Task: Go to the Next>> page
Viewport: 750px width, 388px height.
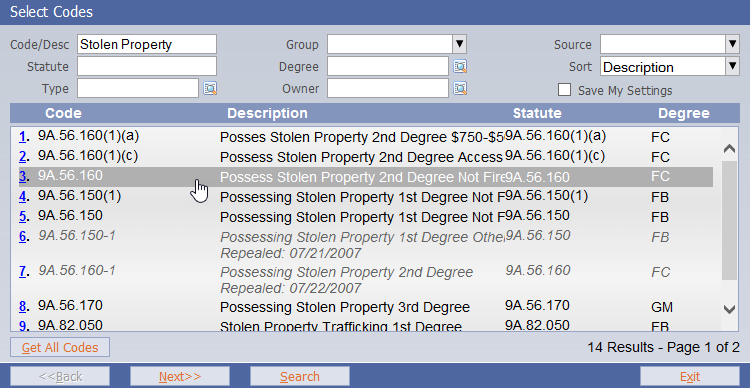Action: coord(180,377)
